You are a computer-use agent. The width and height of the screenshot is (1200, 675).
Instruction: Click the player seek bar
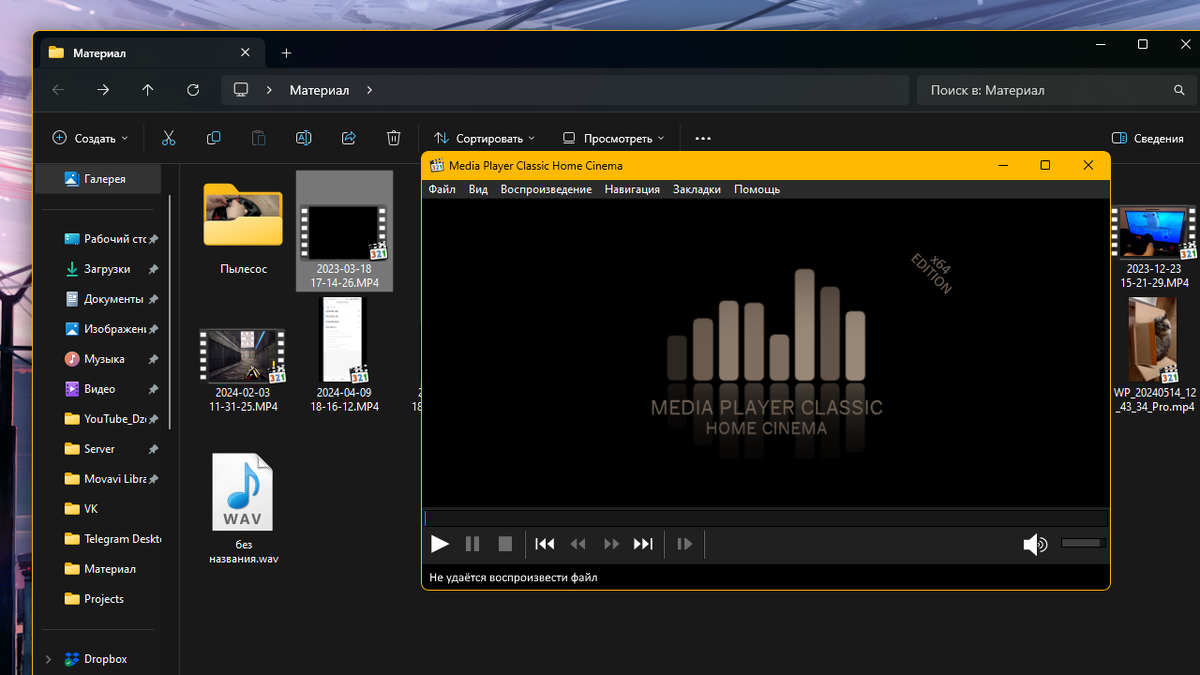pyautogui.click(x=766, y=518)
